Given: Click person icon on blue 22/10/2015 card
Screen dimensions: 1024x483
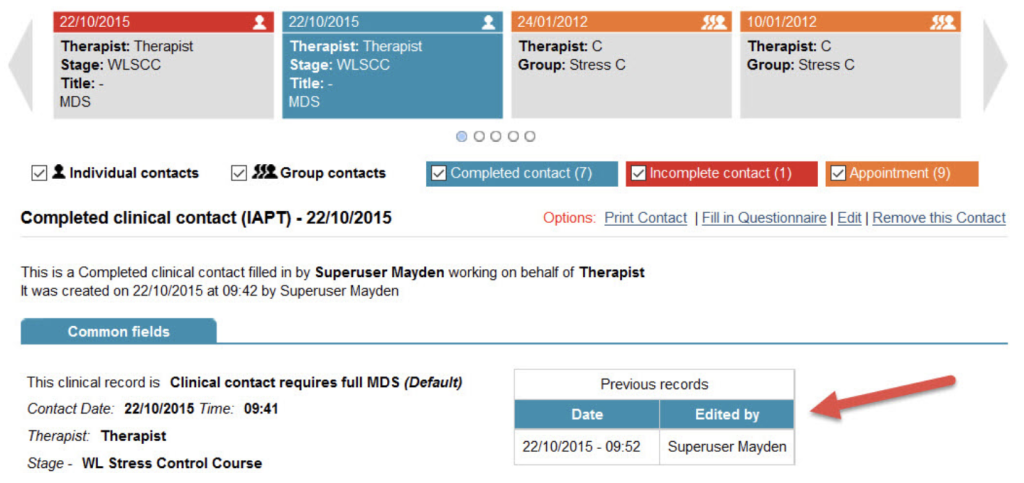Looking at the screenshot, I should click(x=489, y=22).
